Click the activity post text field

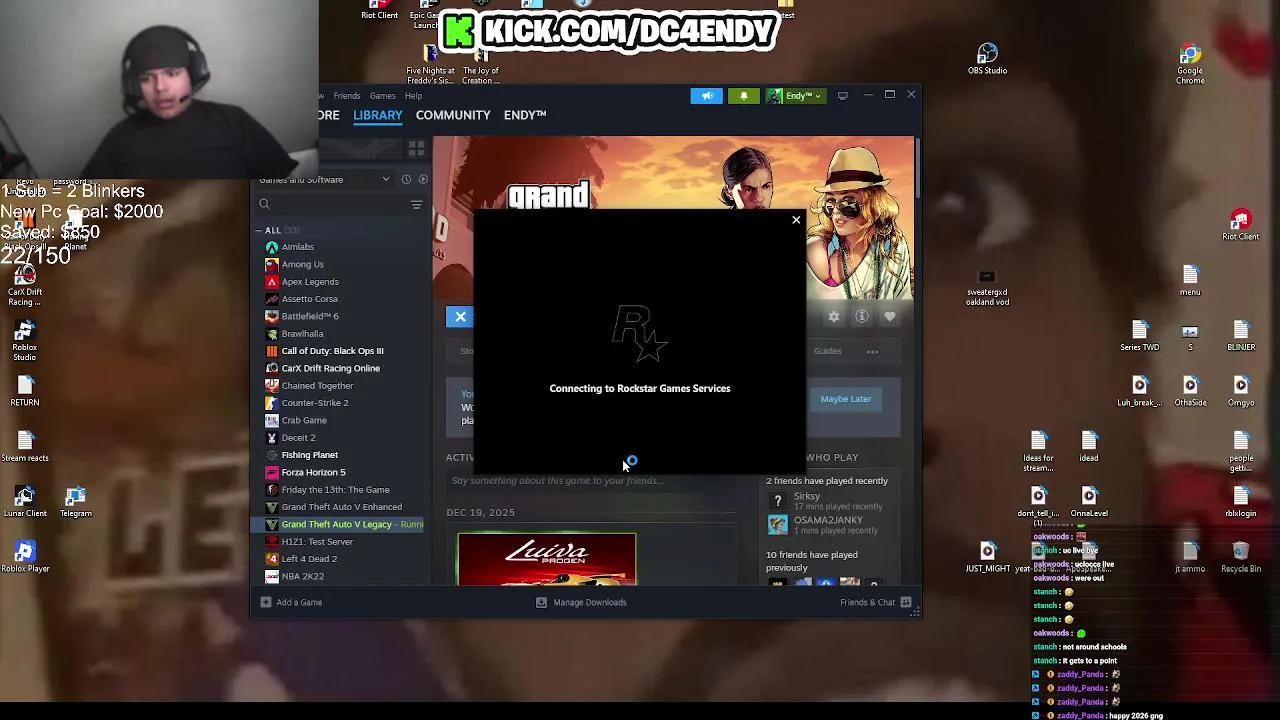(592, 481)
